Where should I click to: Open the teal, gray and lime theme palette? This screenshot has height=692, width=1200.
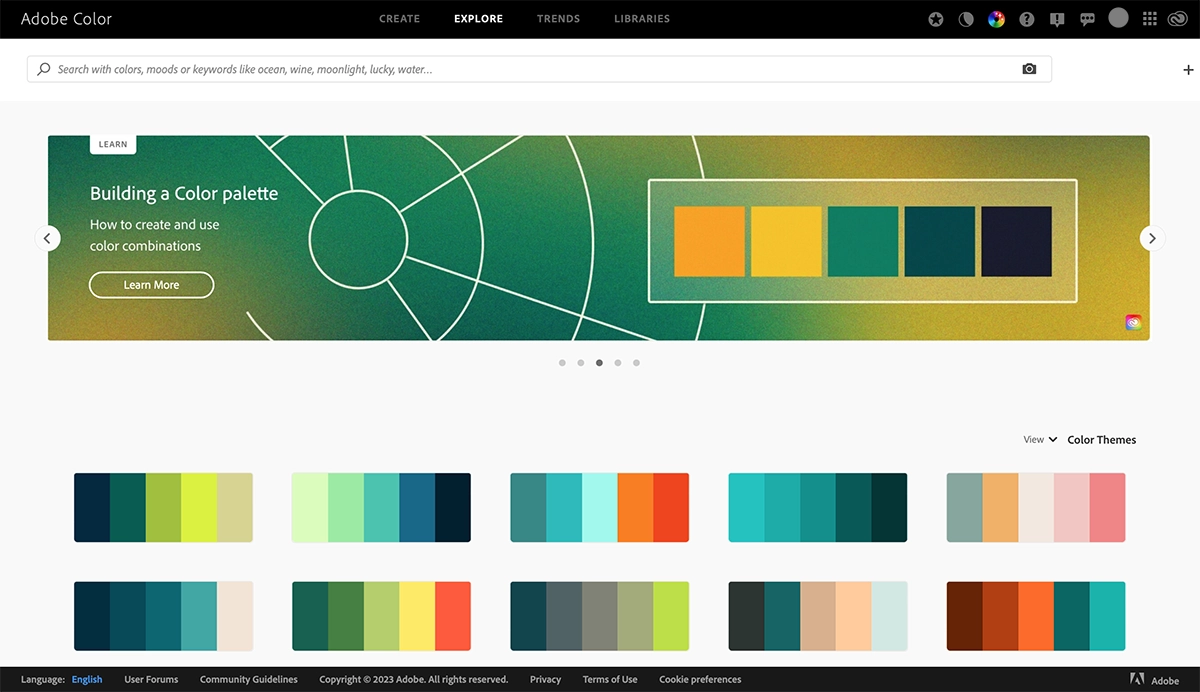tap(599, 616)
